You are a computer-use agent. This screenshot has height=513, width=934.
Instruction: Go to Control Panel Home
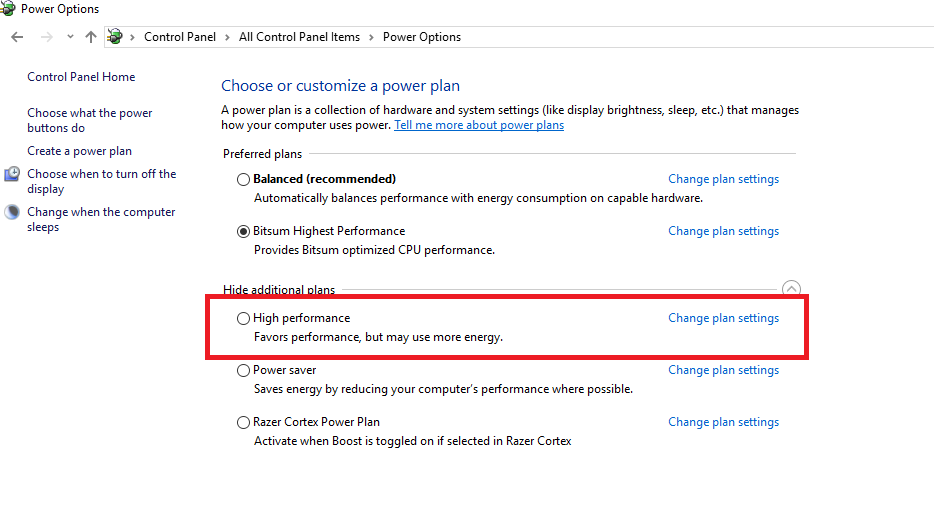81,77
